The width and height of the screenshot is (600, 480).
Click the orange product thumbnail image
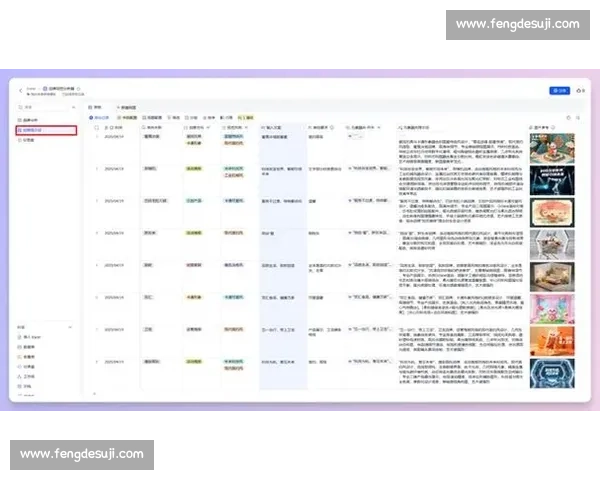[x=552, y=341]
